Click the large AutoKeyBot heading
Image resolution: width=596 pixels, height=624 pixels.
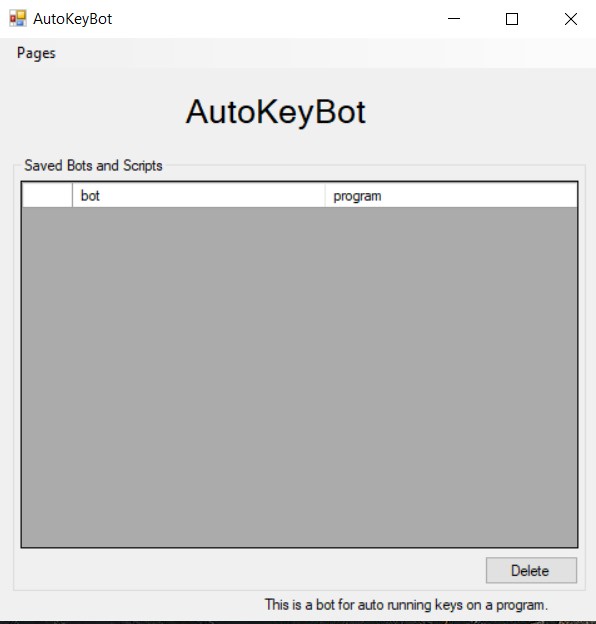pyautogui.click(x=275, y=112)
